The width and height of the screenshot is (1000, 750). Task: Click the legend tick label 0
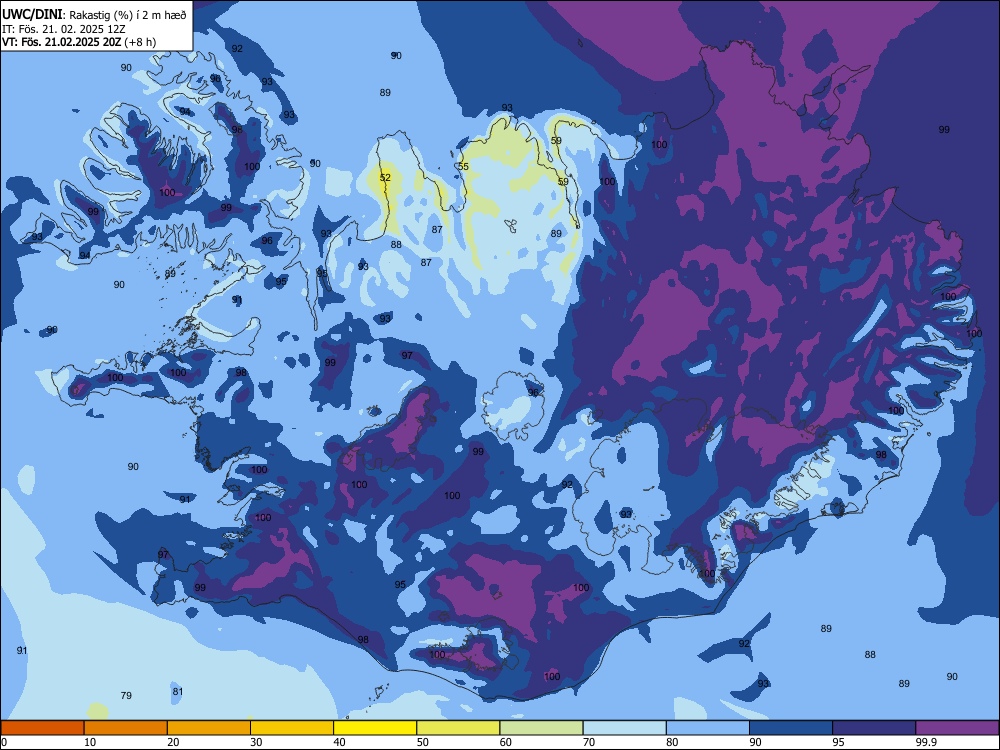tap(4, 742)
